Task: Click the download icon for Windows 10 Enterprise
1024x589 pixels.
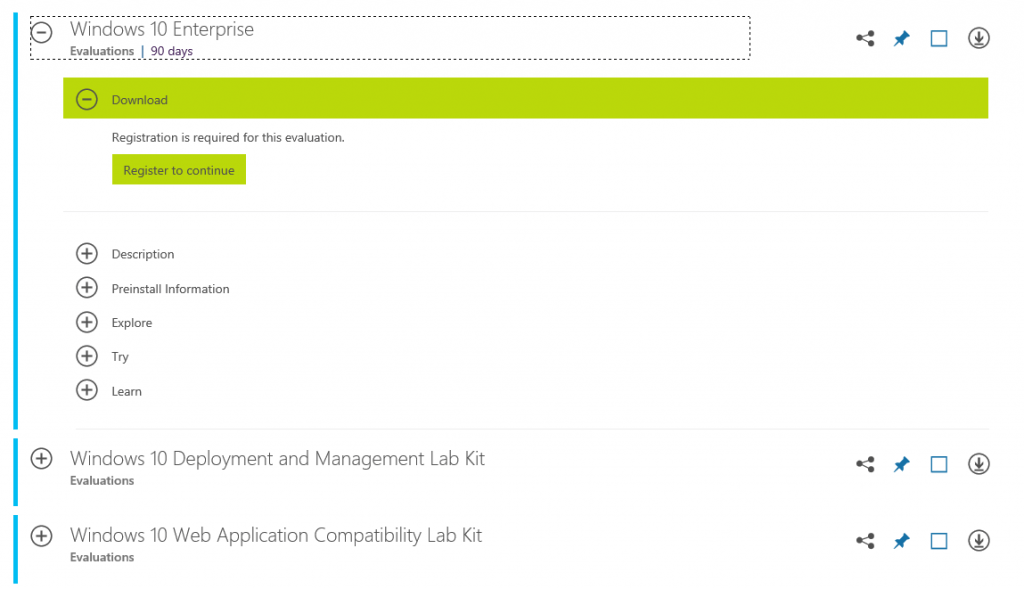Action: pos(978,37)
